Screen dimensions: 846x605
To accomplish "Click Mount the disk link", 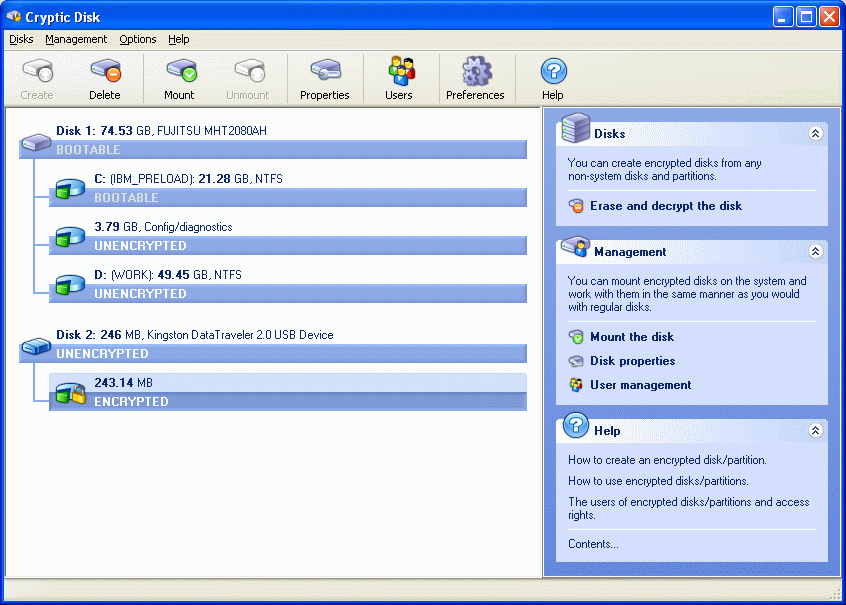I will point(631,337).
